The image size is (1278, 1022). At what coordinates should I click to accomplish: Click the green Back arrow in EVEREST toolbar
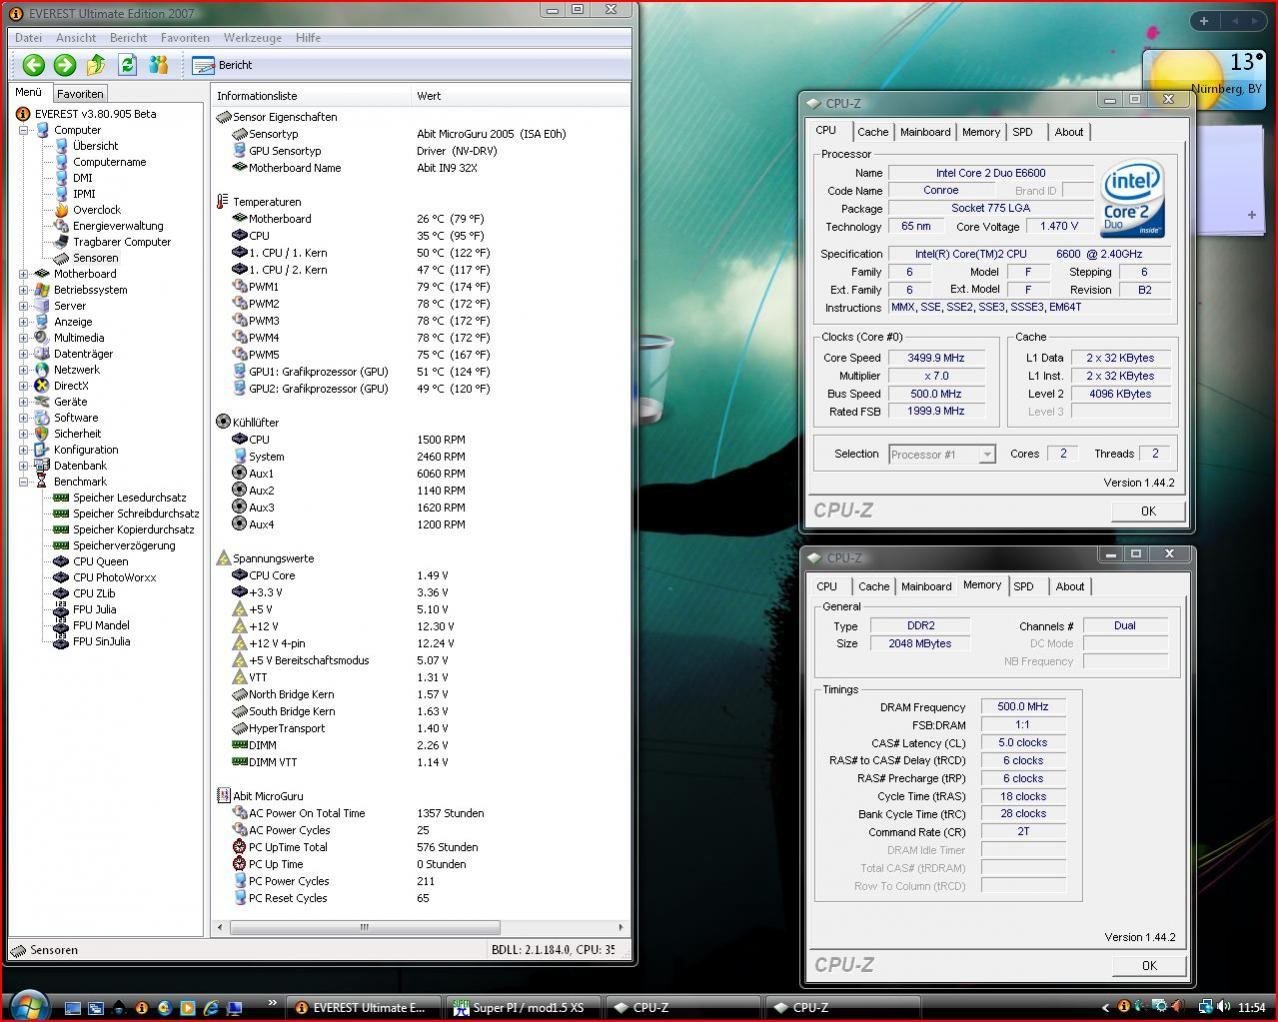pos(34,65)
